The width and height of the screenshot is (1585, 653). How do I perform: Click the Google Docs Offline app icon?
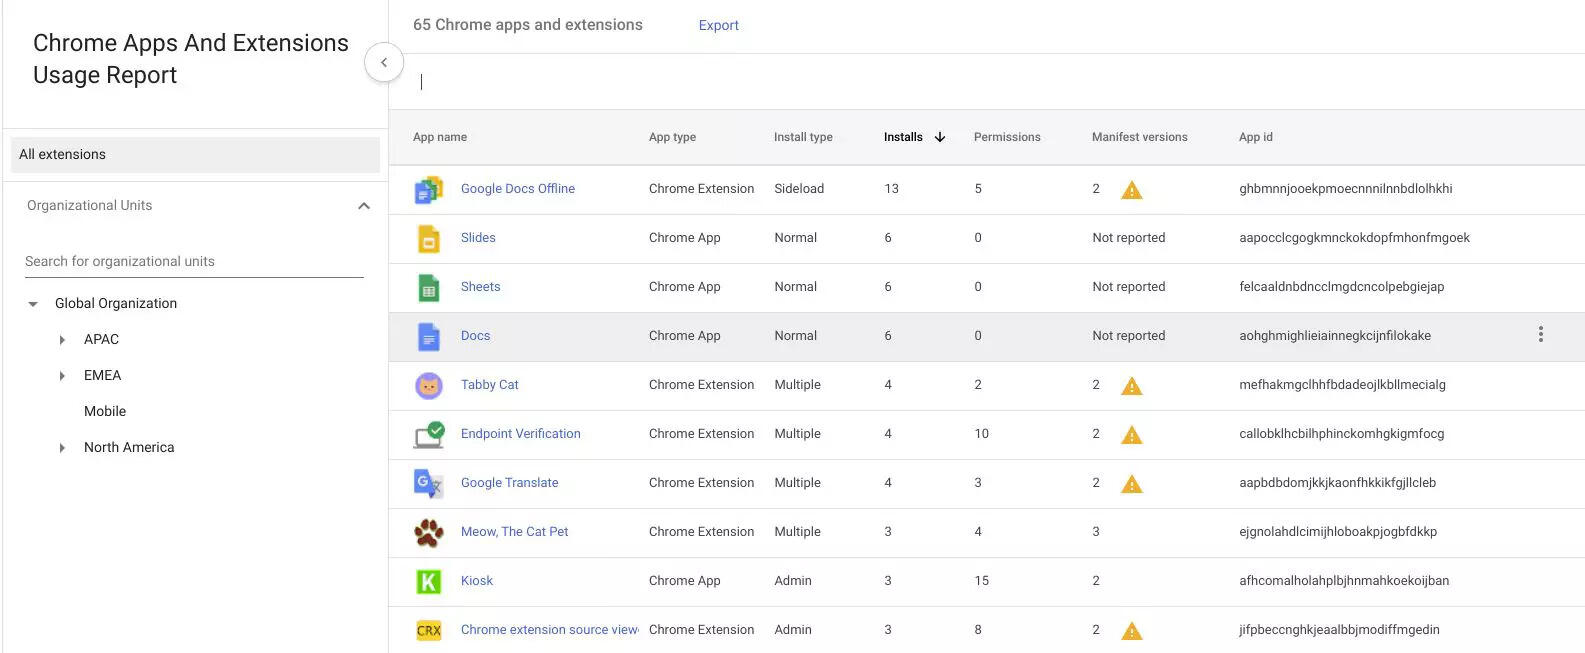coord(428,189)
